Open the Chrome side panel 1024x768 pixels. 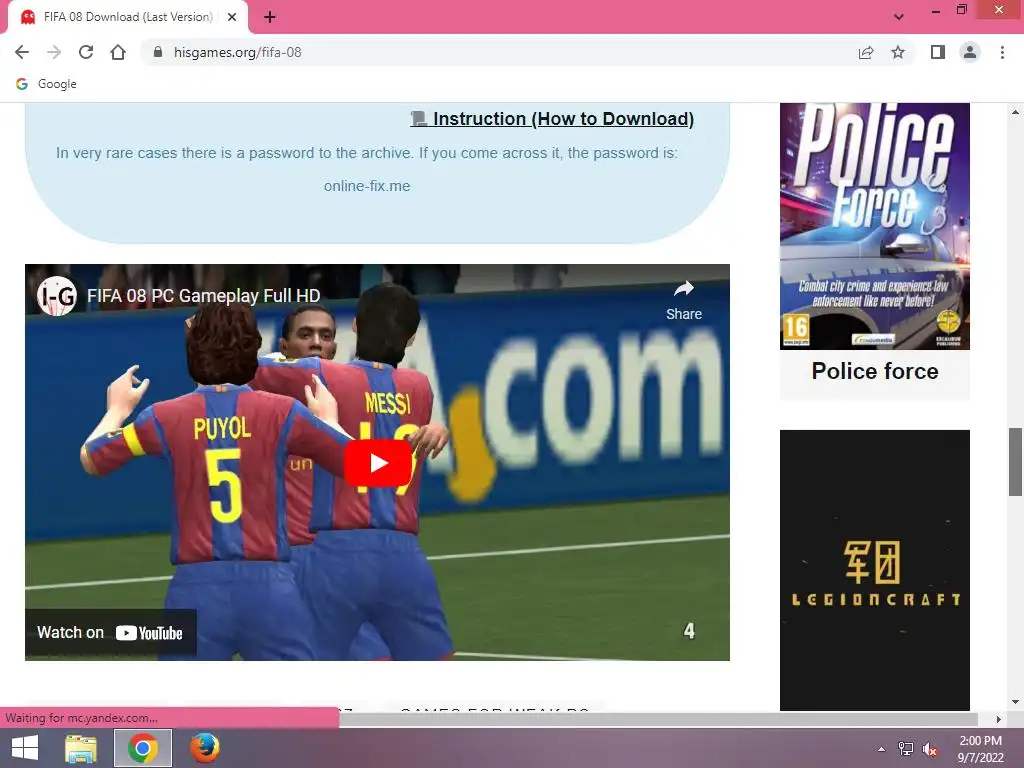click(938, 52)
